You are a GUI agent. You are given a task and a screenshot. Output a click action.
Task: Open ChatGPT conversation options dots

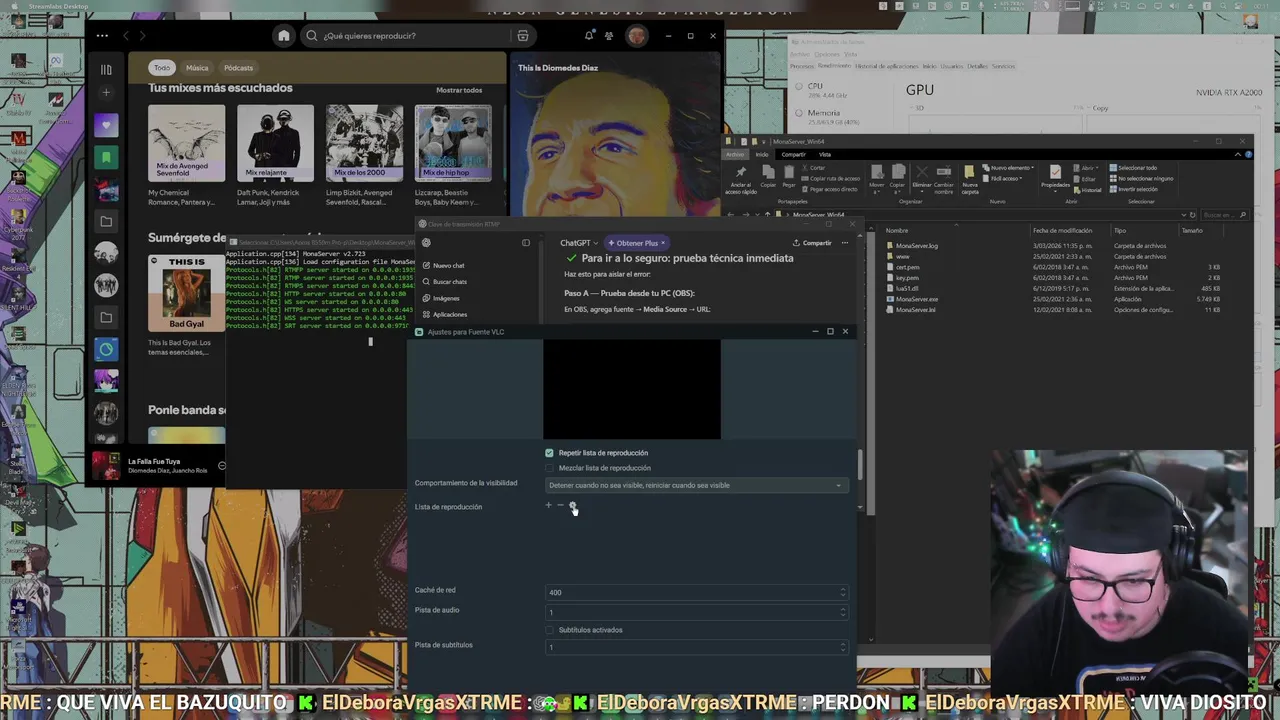click(845, 243)
